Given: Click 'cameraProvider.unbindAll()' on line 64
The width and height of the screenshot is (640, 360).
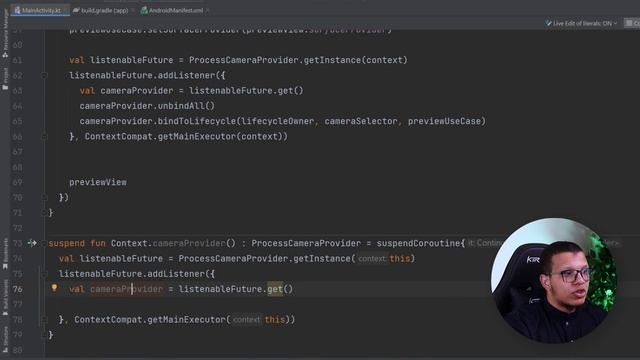Looking at the screenshot, I should point(147,106).
